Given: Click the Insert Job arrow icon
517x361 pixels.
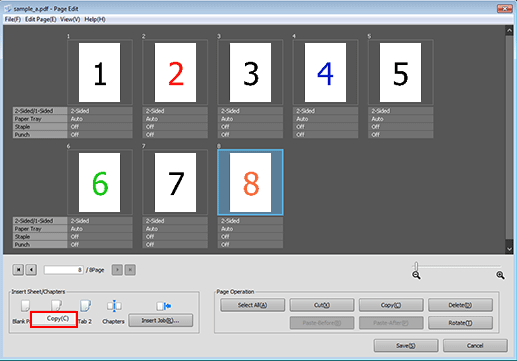Looking at the screenshot, I should (x=163, y=306).
